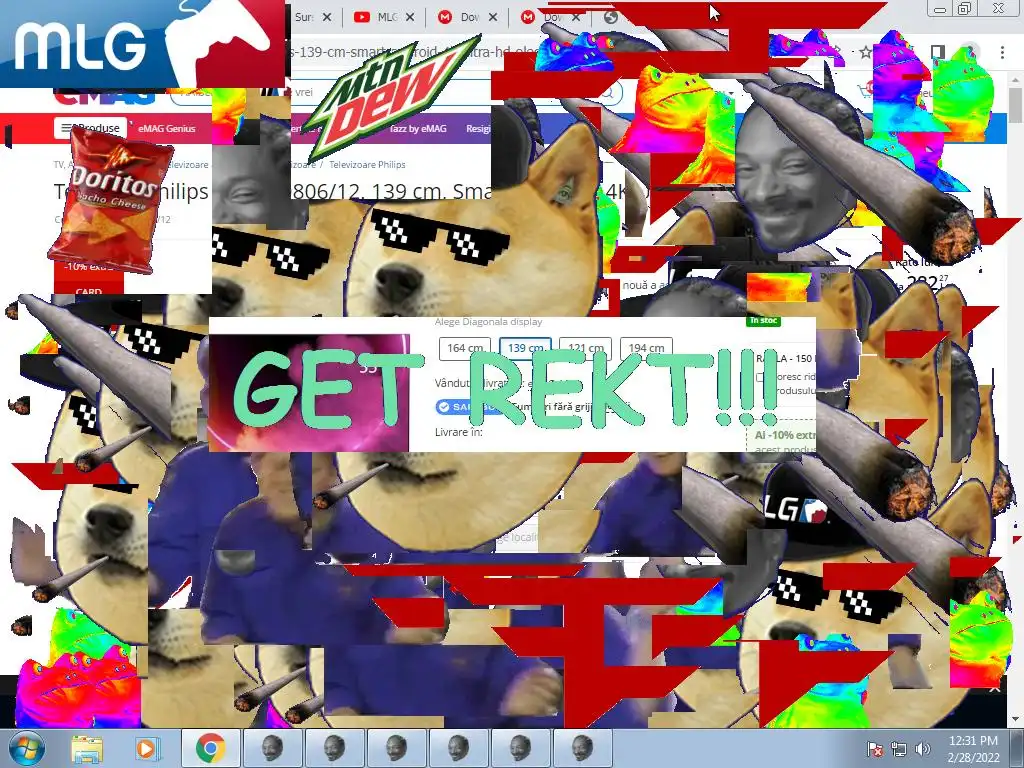
Task: Click the green 'In stoc' badge
Action: coord(763,320)
